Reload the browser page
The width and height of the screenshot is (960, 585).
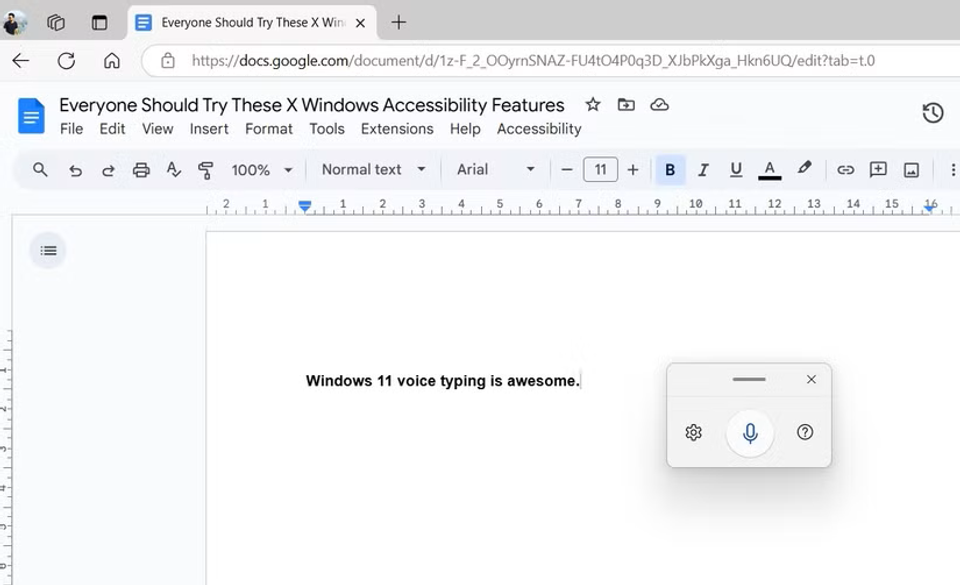(x=66, y=61)
